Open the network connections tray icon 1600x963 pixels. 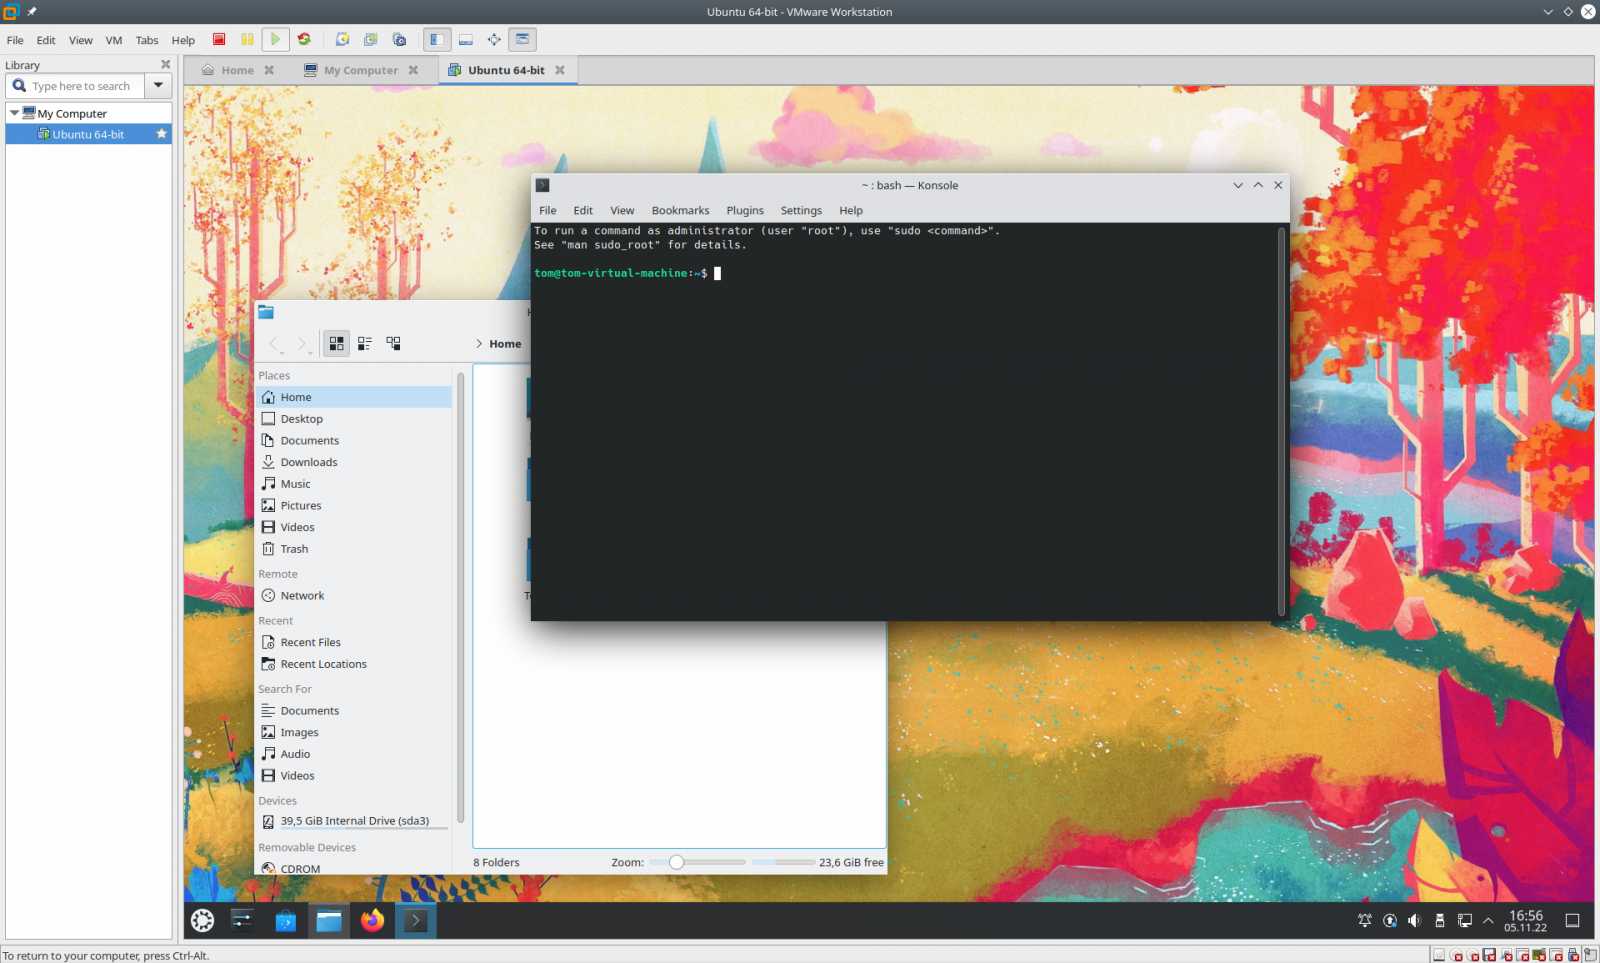pos(1464,921)
